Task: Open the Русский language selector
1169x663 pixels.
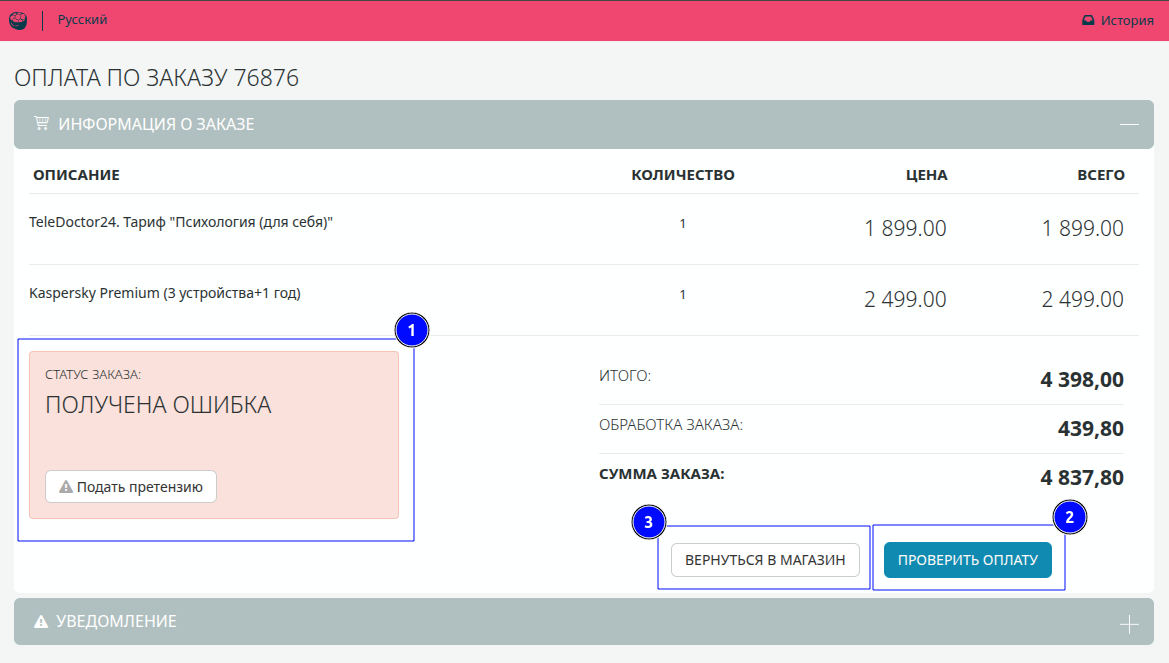Action: tap(83, 20)
